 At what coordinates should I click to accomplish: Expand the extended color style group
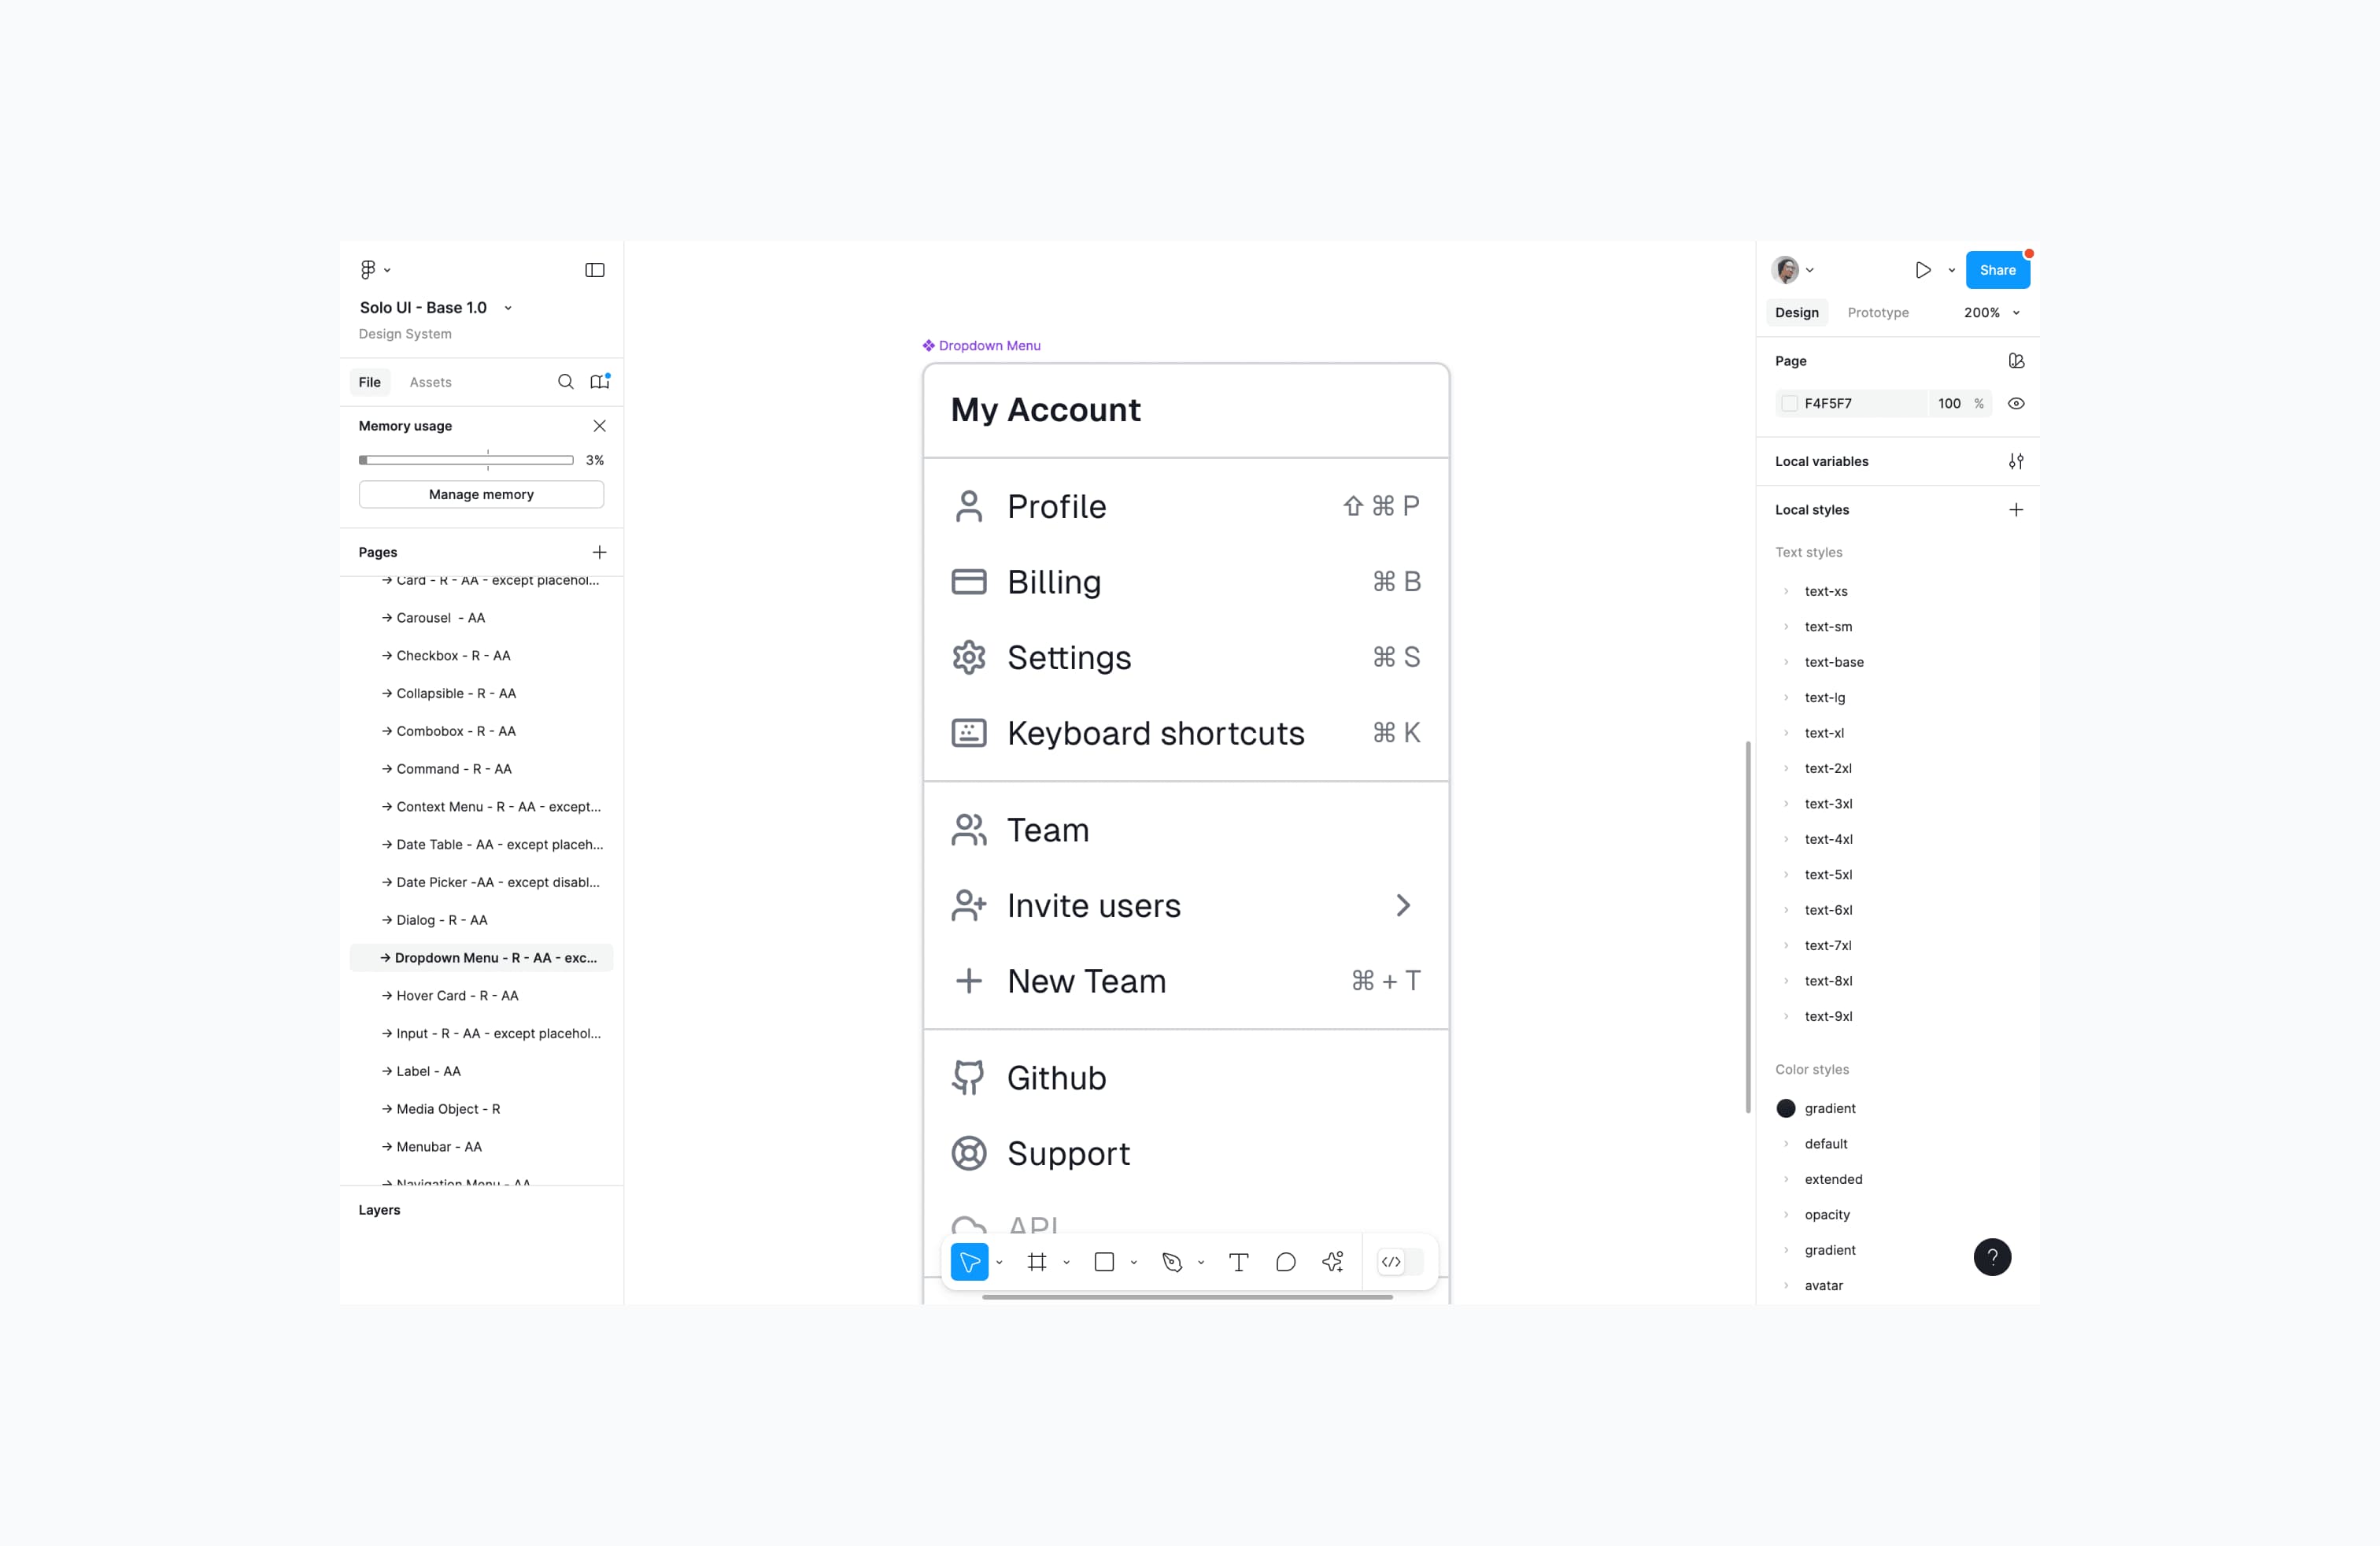(x=1786, y=1179)
